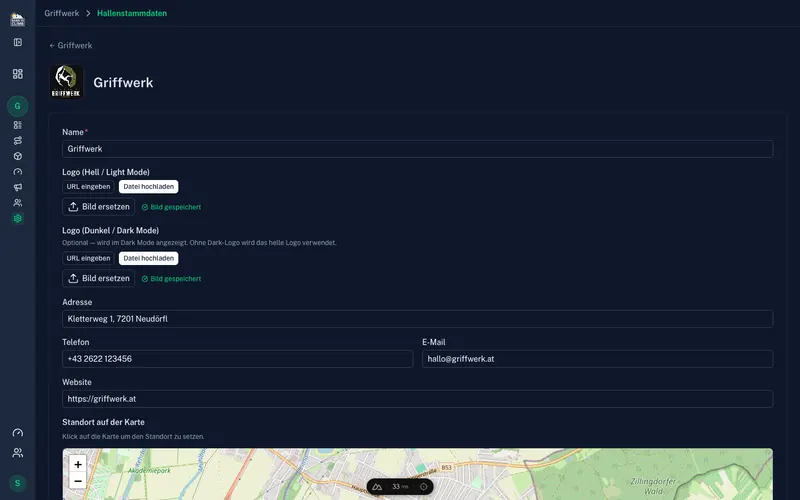Click the 33 ms timing readout
The width and height of the screenshot is (800, 500).
[400, 487]
